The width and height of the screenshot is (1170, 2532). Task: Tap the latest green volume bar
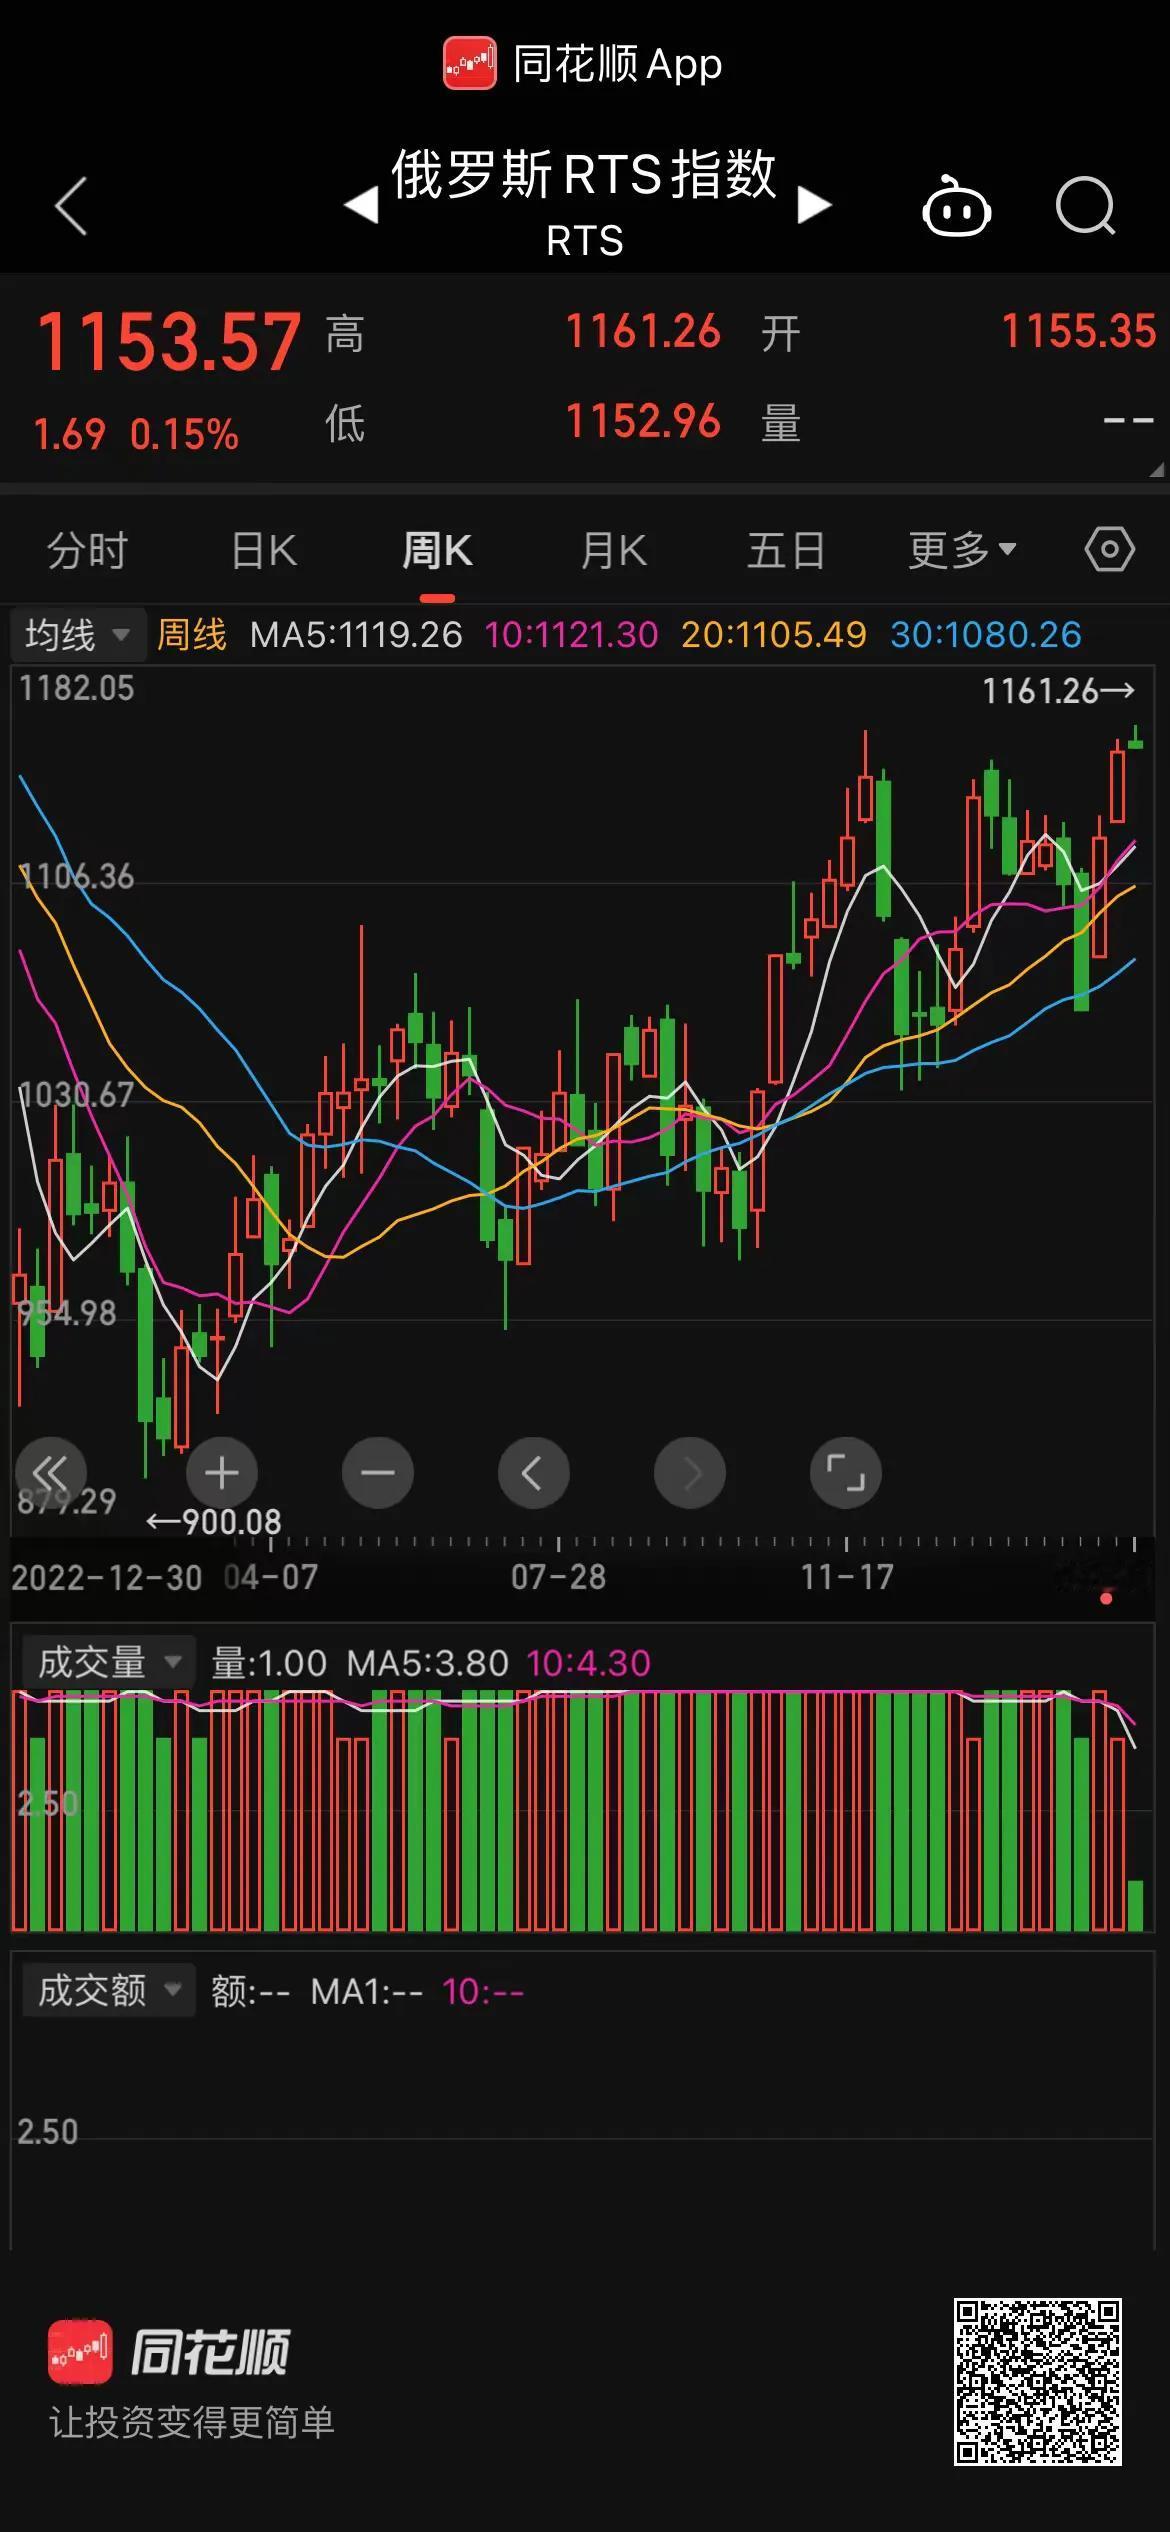coord(1135,1905)
